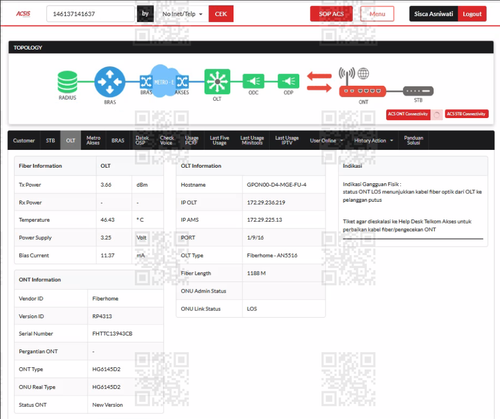Open the Last Usage IPTV tab

pyautogui.click(x=287, y=140)
